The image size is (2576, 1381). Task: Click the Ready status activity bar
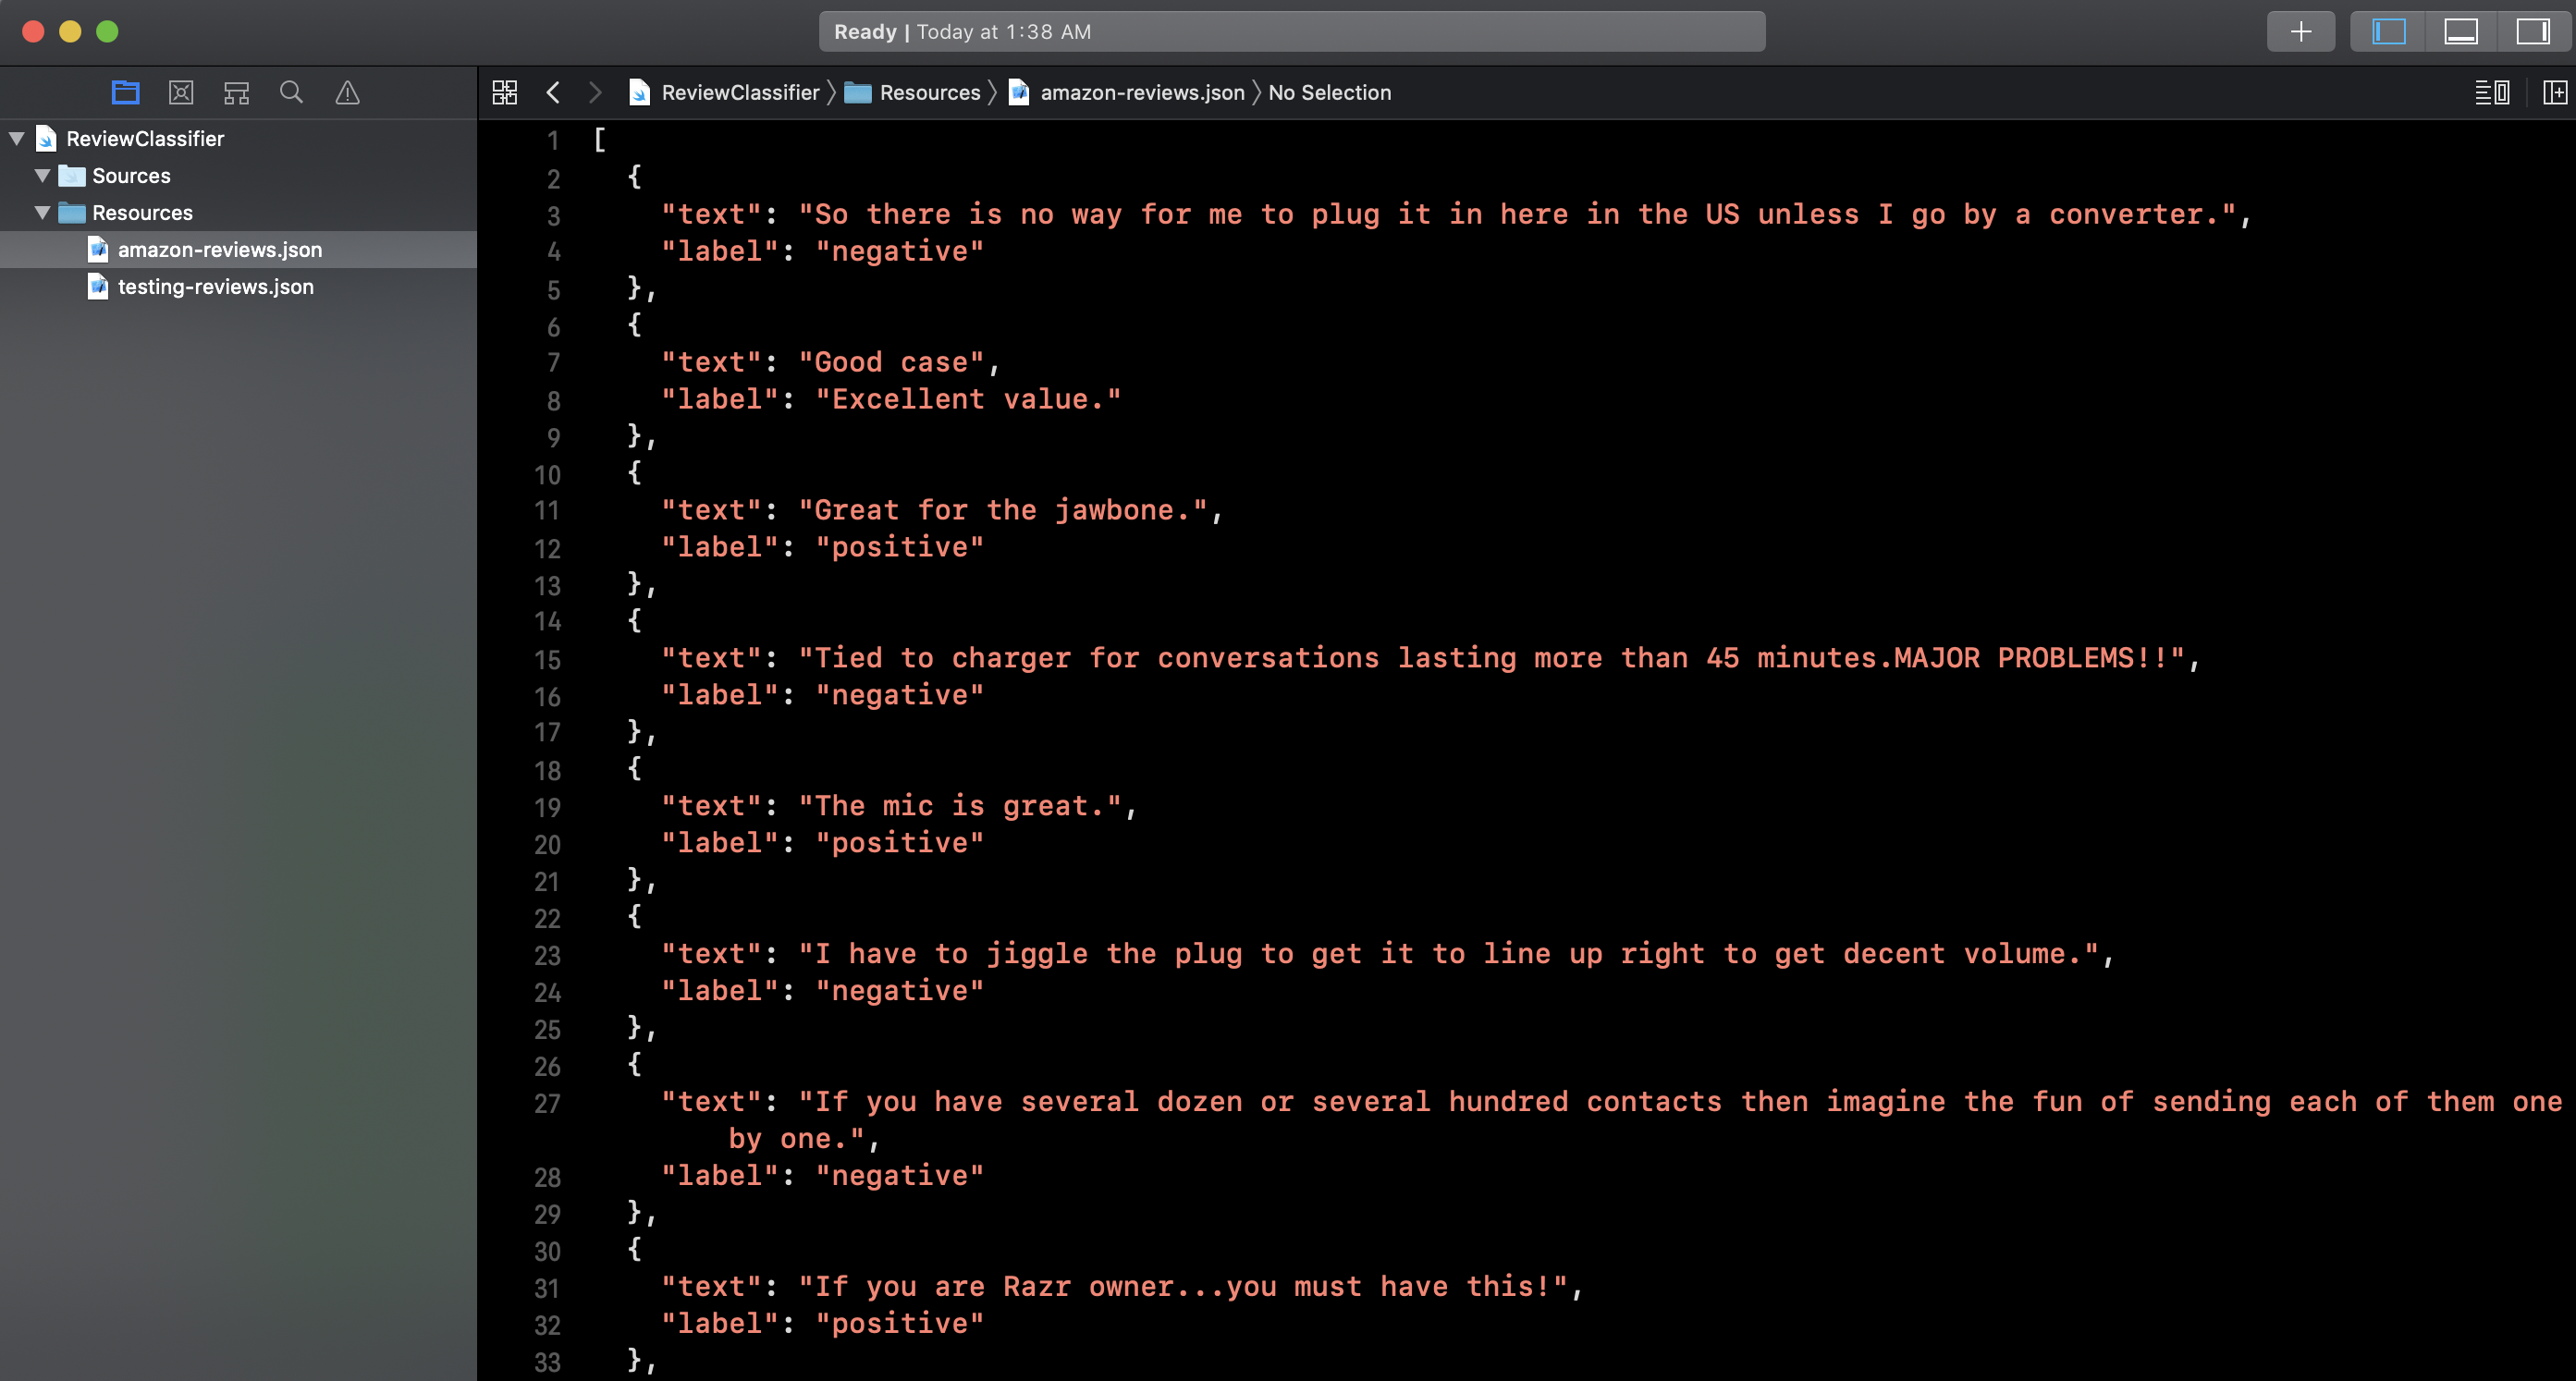click(1291, 31)
